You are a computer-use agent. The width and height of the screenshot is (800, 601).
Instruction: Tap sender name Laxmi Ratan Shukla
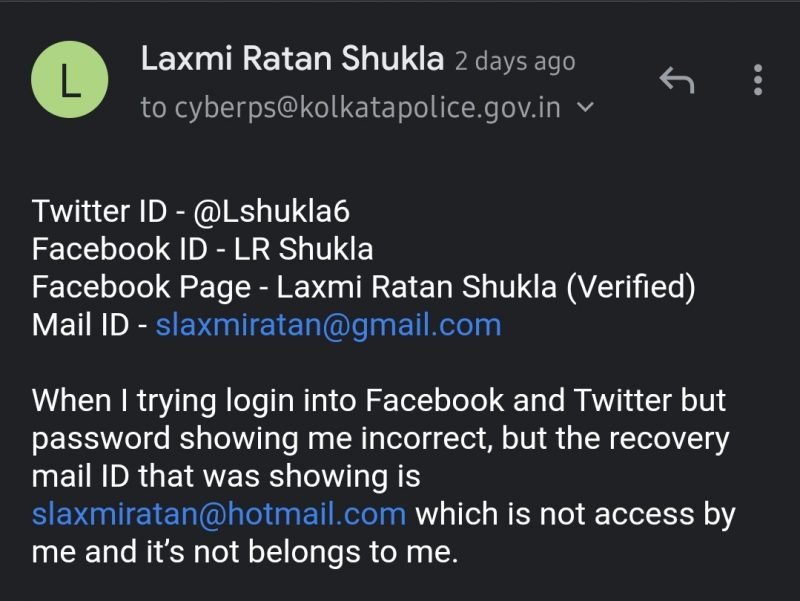click(x=292, y=59)
